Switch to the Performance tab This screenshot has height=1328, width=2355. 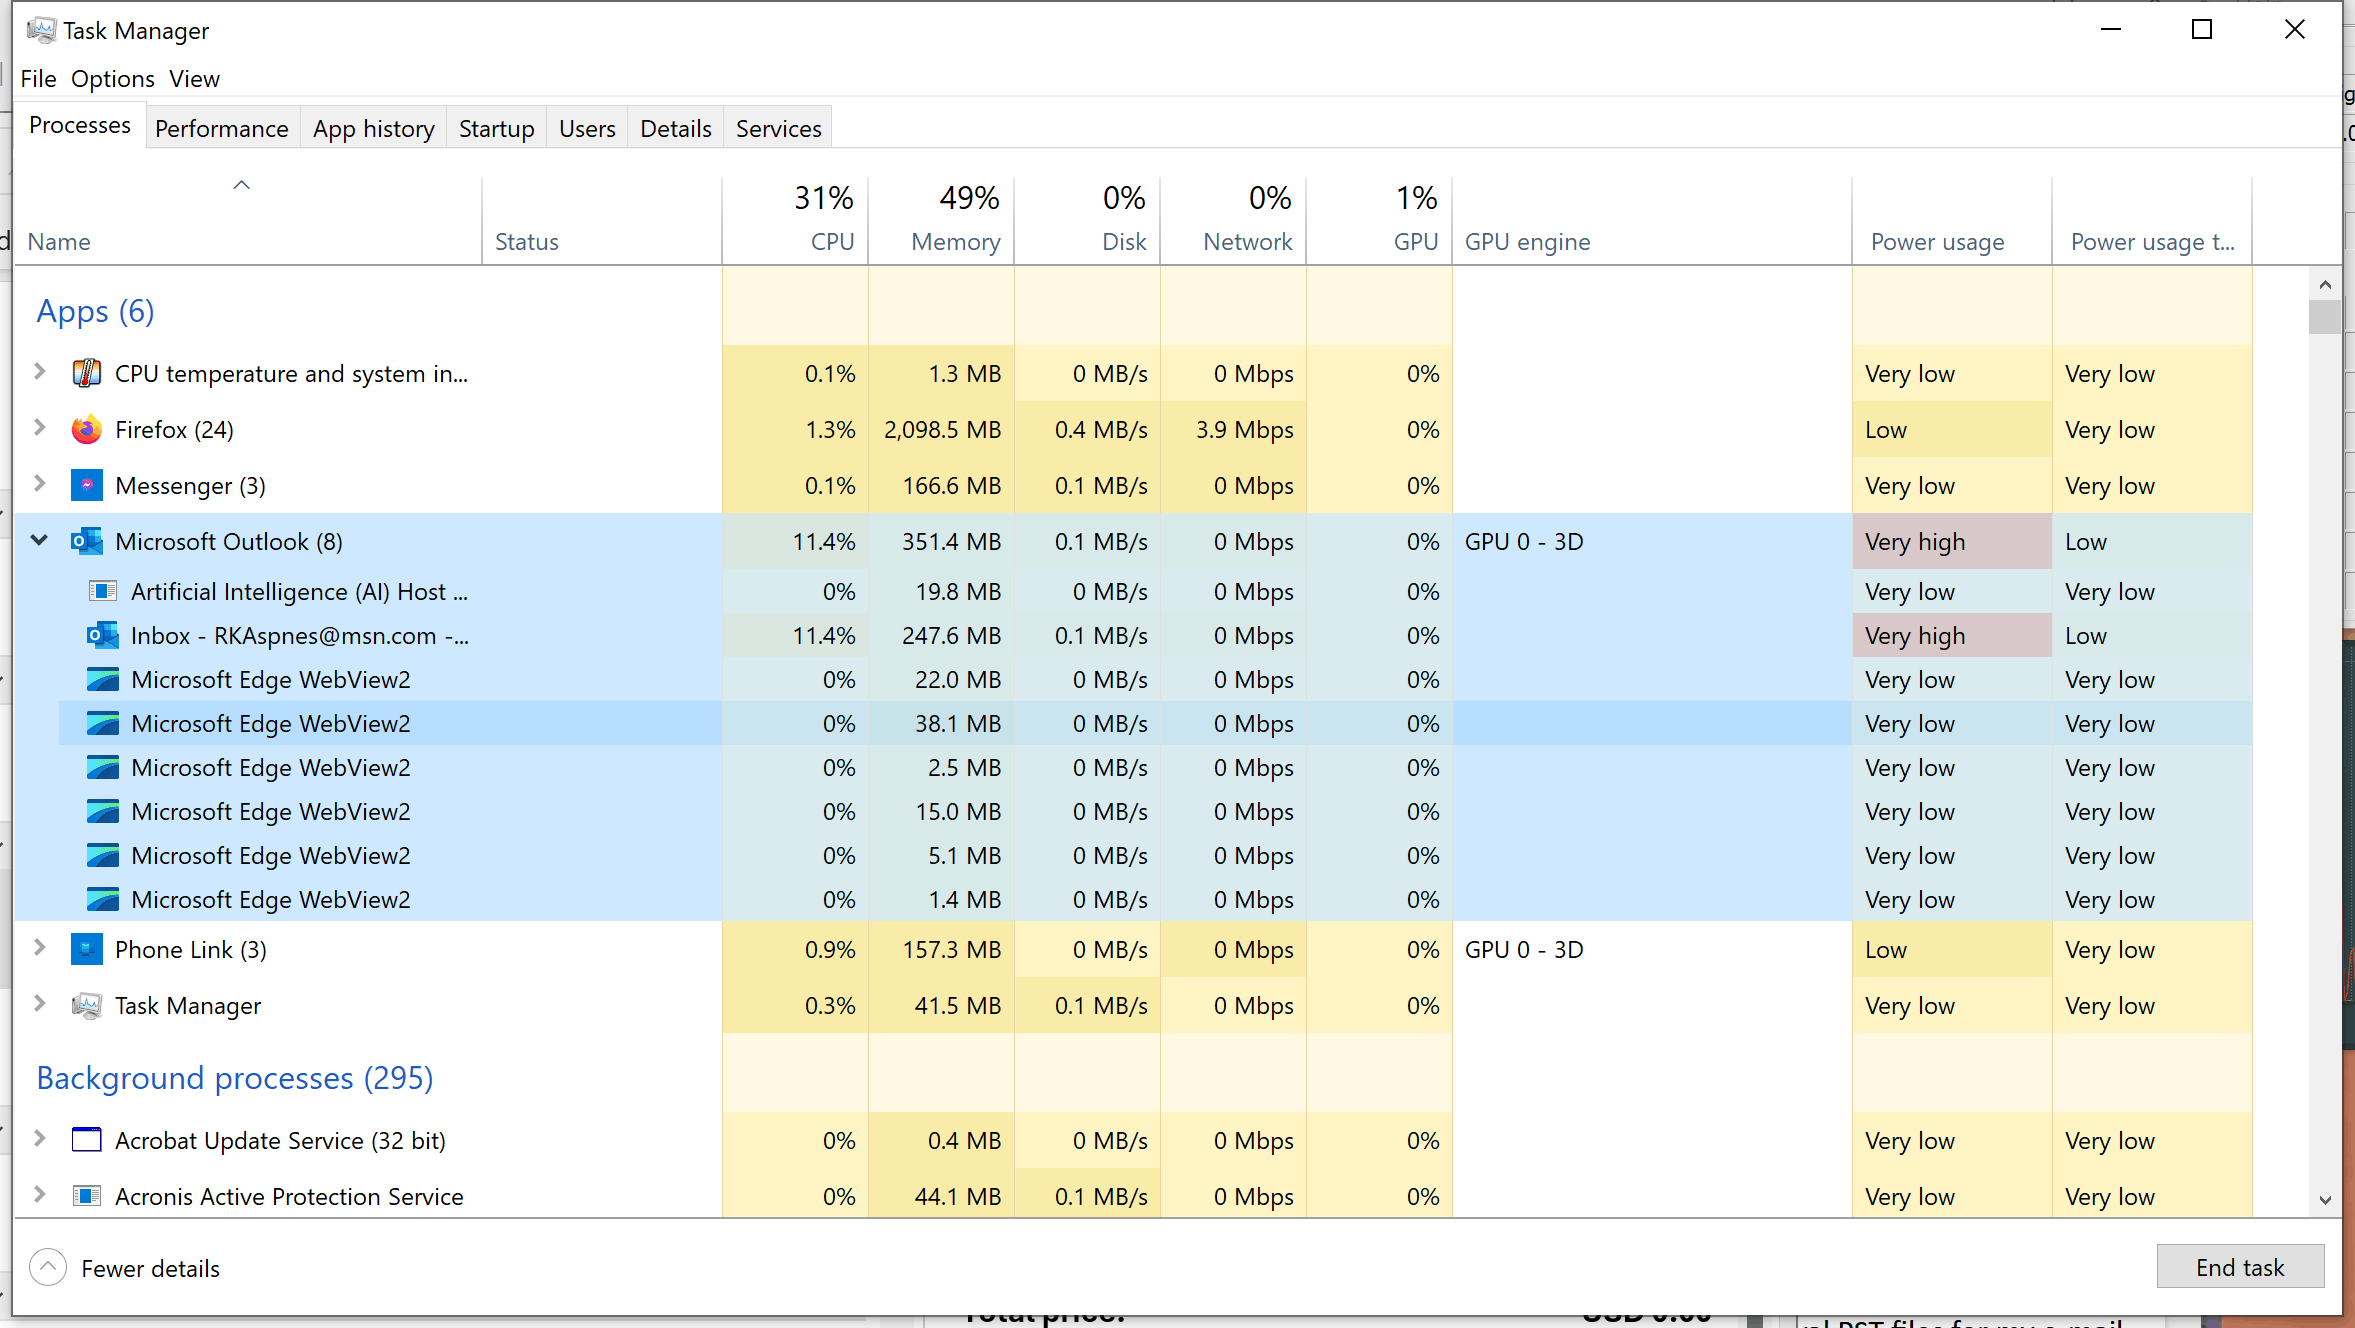click(221, 129)
